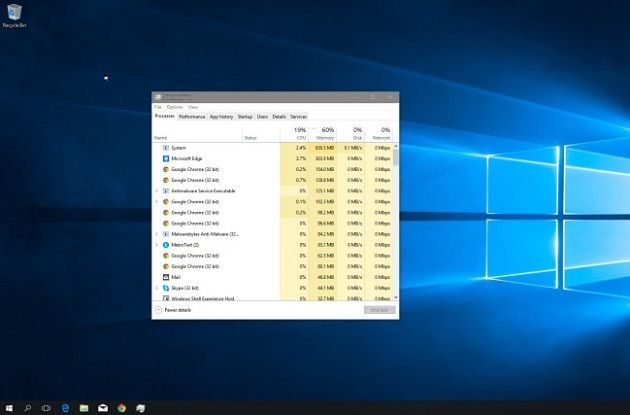Open the Options menu
Viewport: 630px width, 415px height.
[x=175, y=107]
